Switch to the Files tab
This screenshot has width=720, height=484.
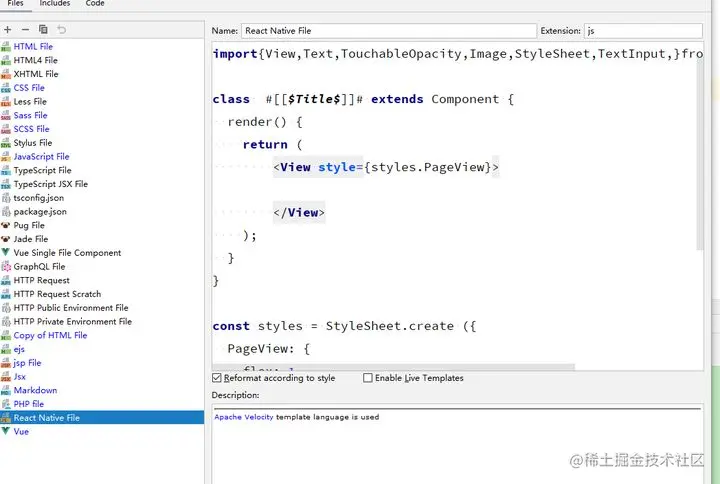point(15,4)
